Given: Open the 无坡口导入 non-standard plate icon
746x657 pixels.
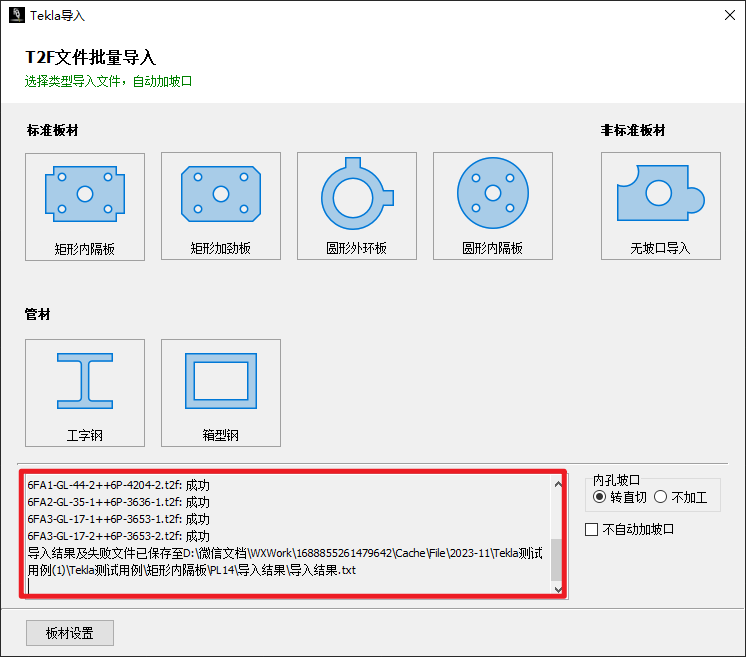Looking at the screenshot, I should coord(661,206).
